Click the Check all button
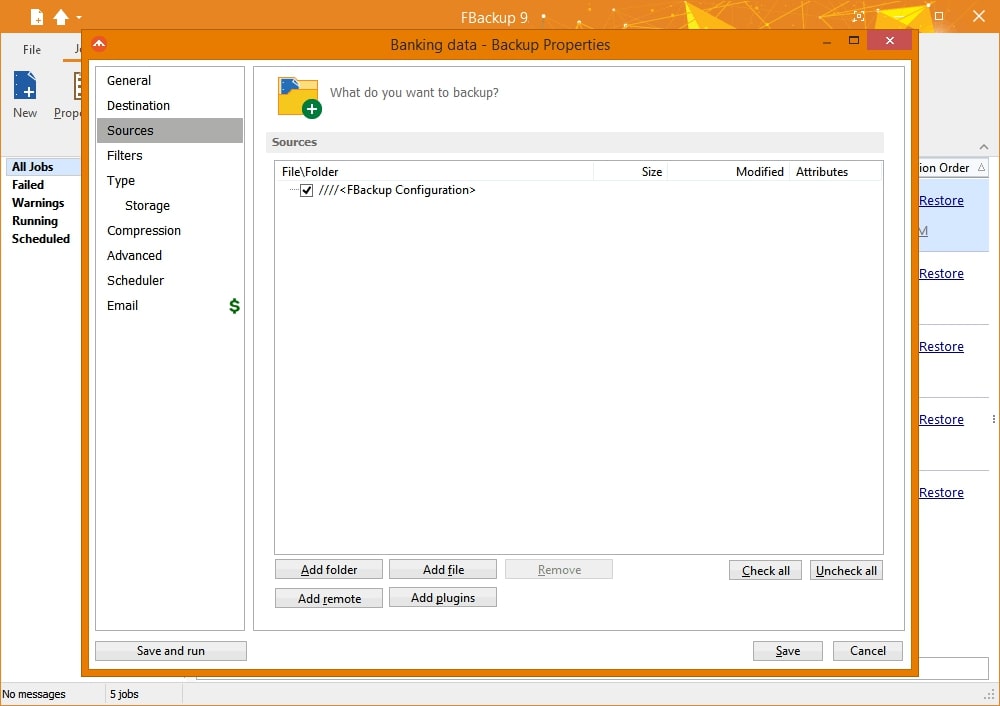This screenshot has width=1000, height=706. click(765, 570)
